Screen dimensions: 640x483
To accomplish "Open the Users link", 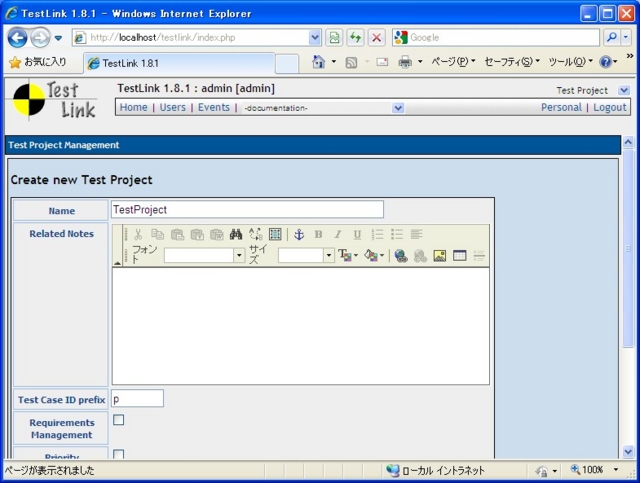I will tap(172, 107).
